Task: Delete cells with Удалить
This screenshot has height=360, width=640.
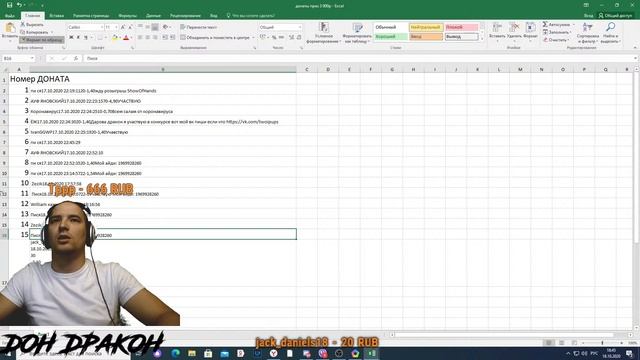Action: click(x=514, y=31)
